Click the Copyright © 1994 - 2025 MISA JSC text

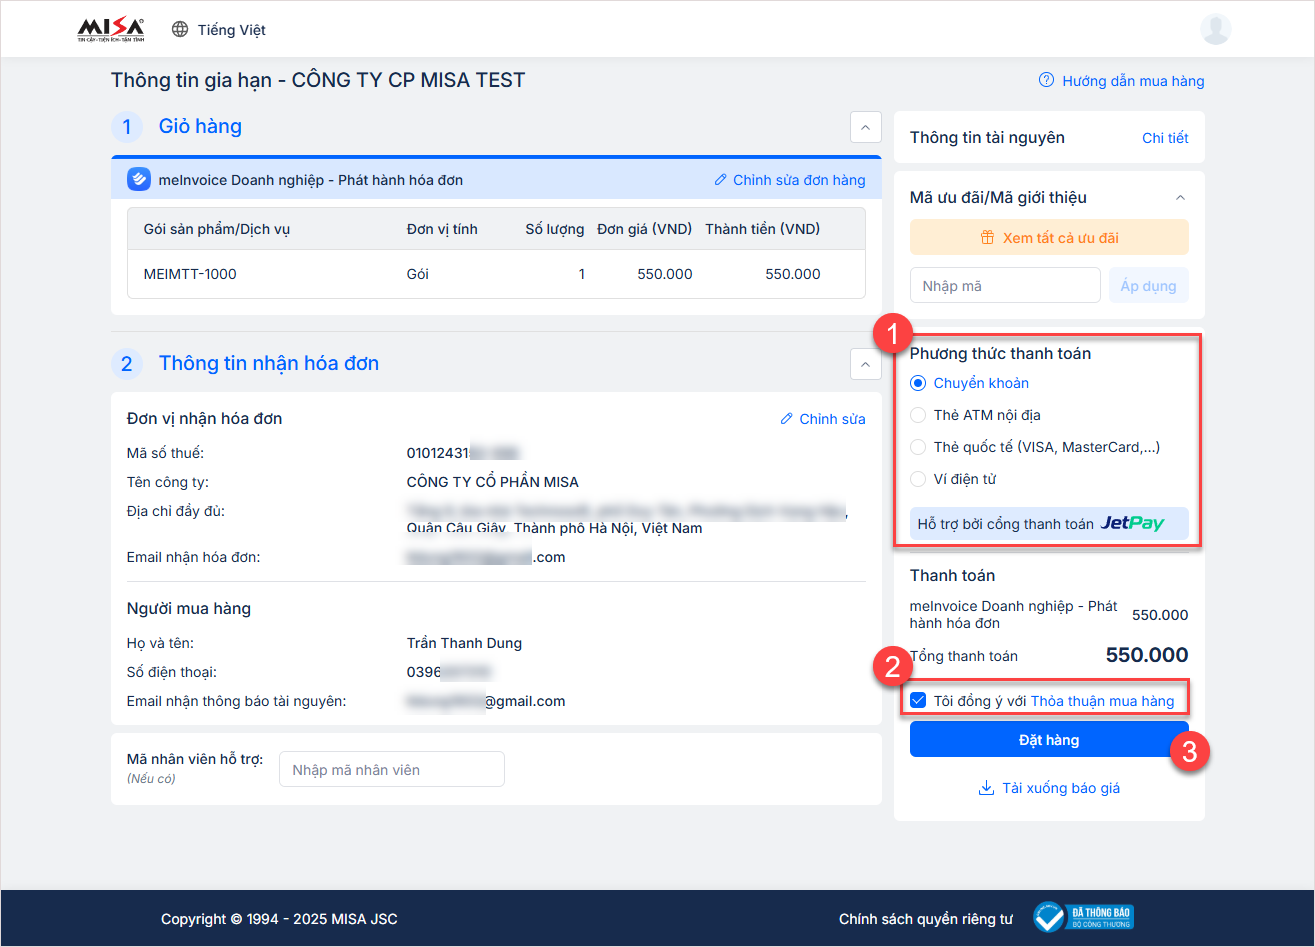(279, 919)
